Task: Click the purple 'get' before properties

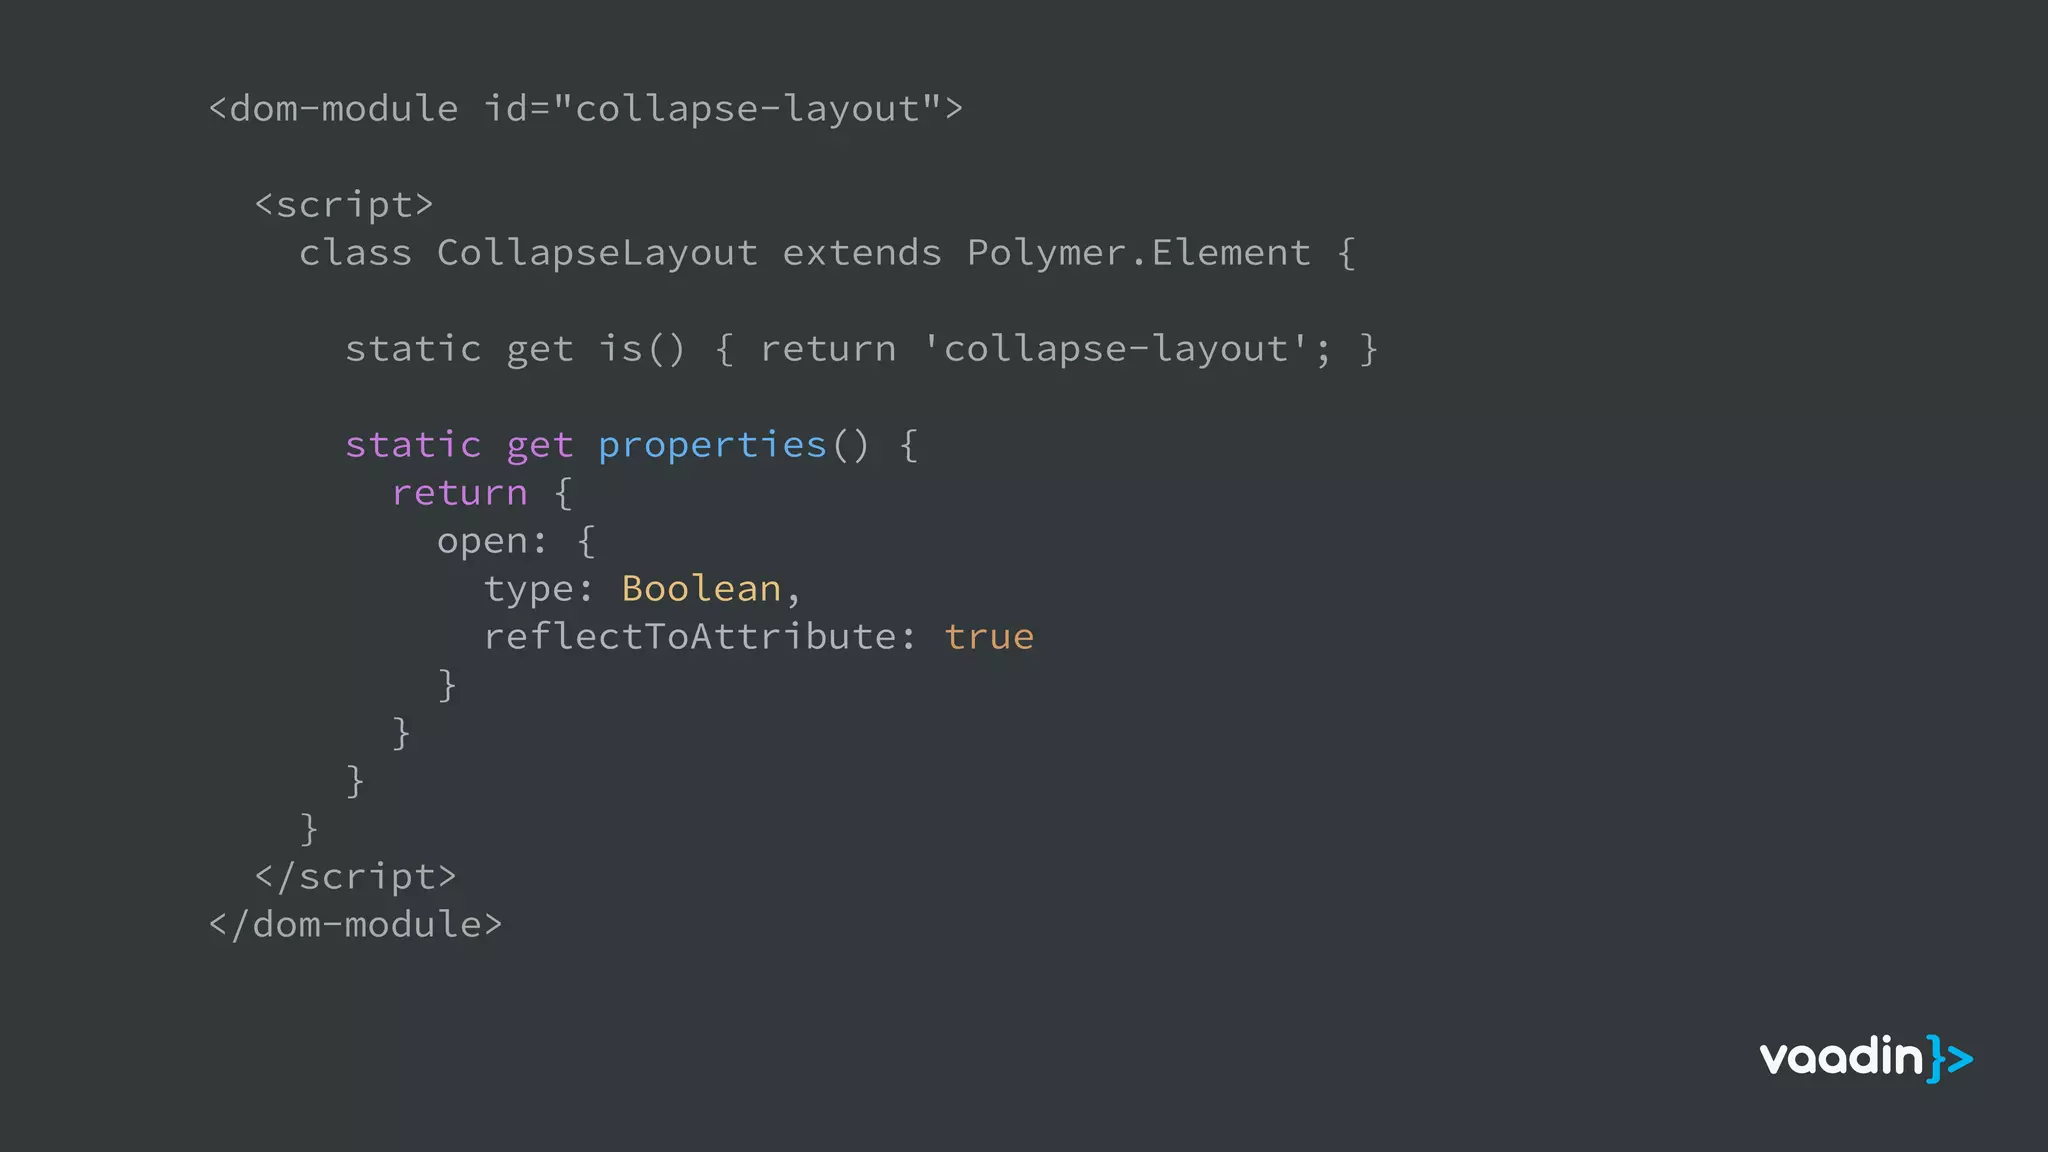Action: pos(540,445)
